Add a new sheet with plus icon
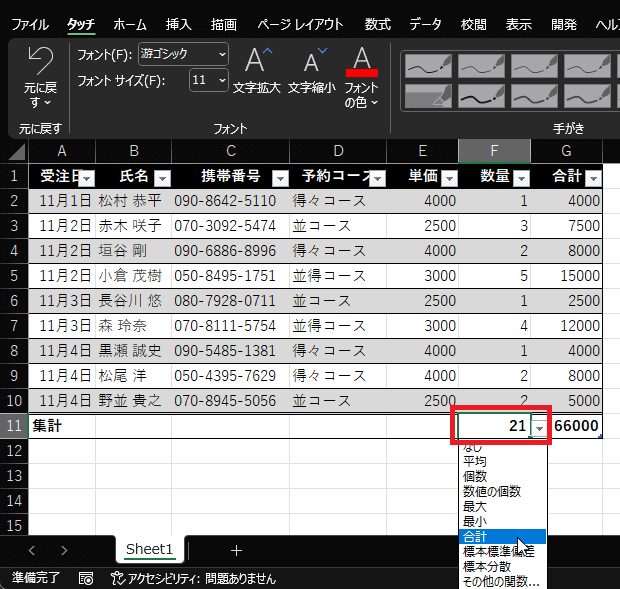This screenshot has height=589, width=620. [x=236, y=550]
